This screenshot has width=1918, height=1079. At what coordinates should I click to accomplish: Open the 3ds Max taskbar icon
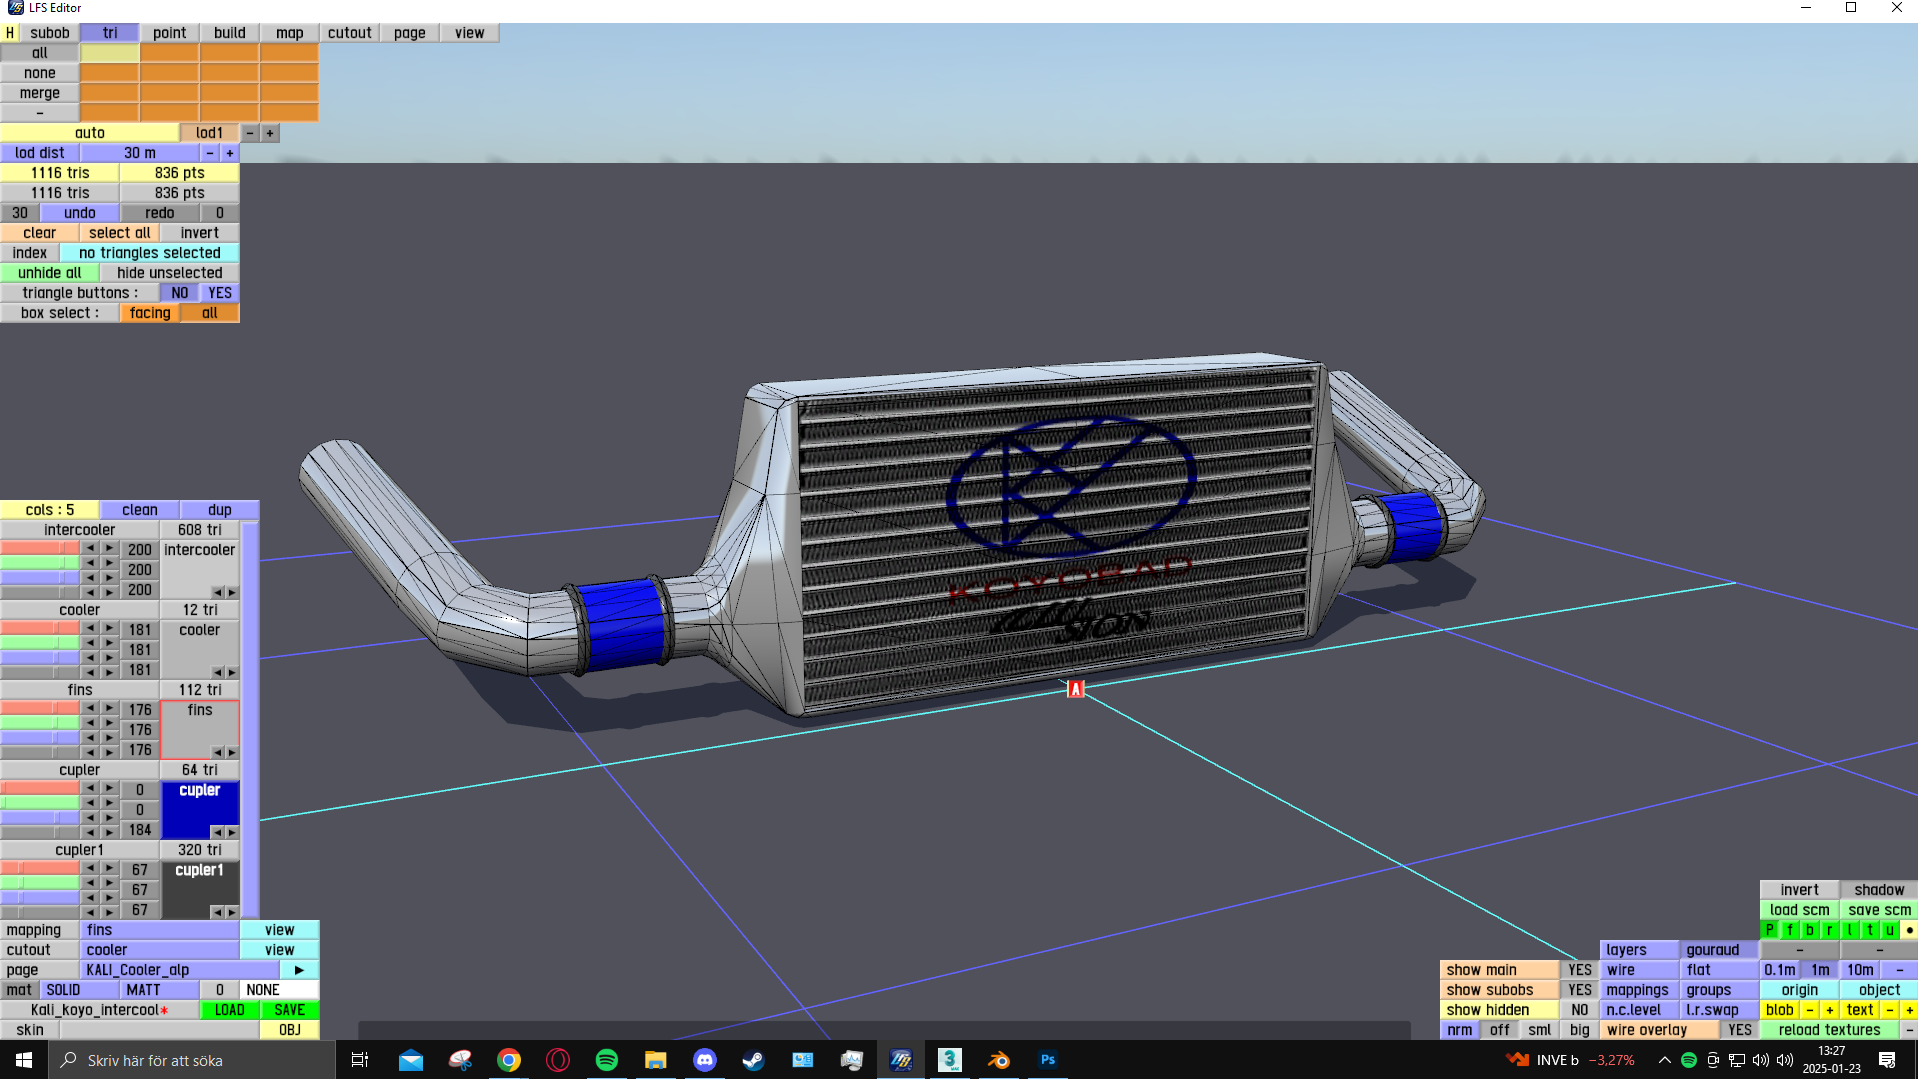click(x=950, y=1060)
